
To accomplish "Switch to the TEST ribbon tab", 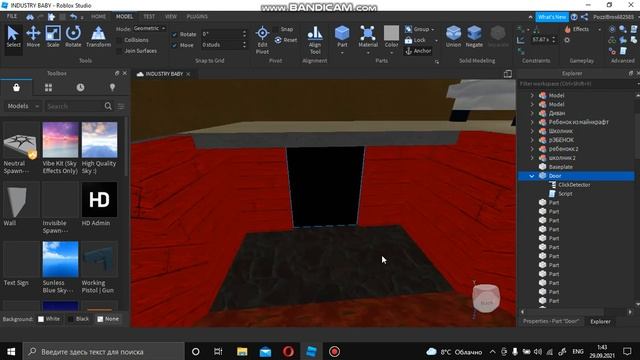I will click(x=149, y=16).
